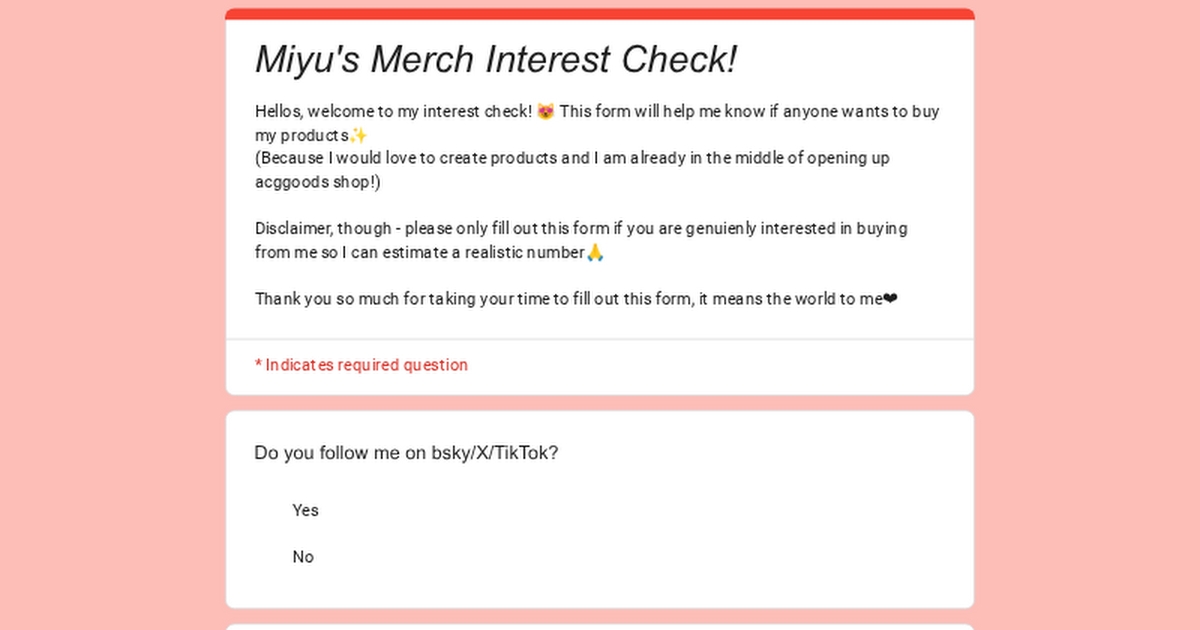Click the "my products" text
Viewport: 1200px width, 630px height.
tap(301, 135)
